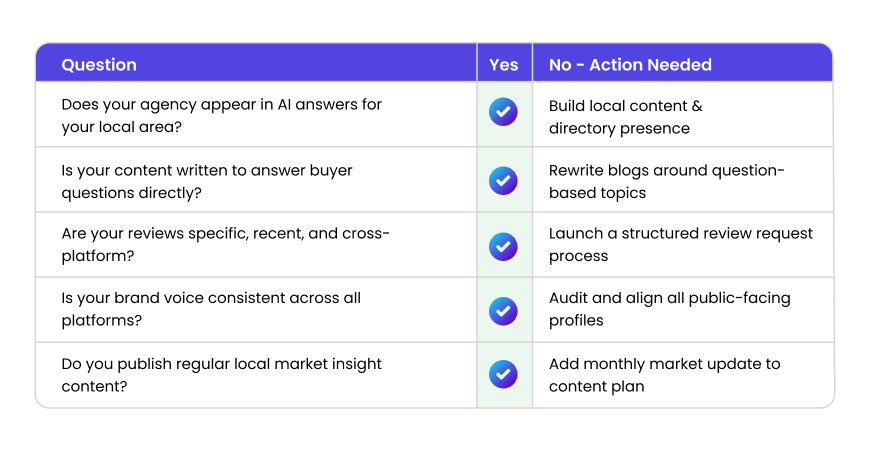This screenshot has height=450, width=870.
Task: Click 'Add monthly market update to content plan'
Action: [x=664, y=374]
